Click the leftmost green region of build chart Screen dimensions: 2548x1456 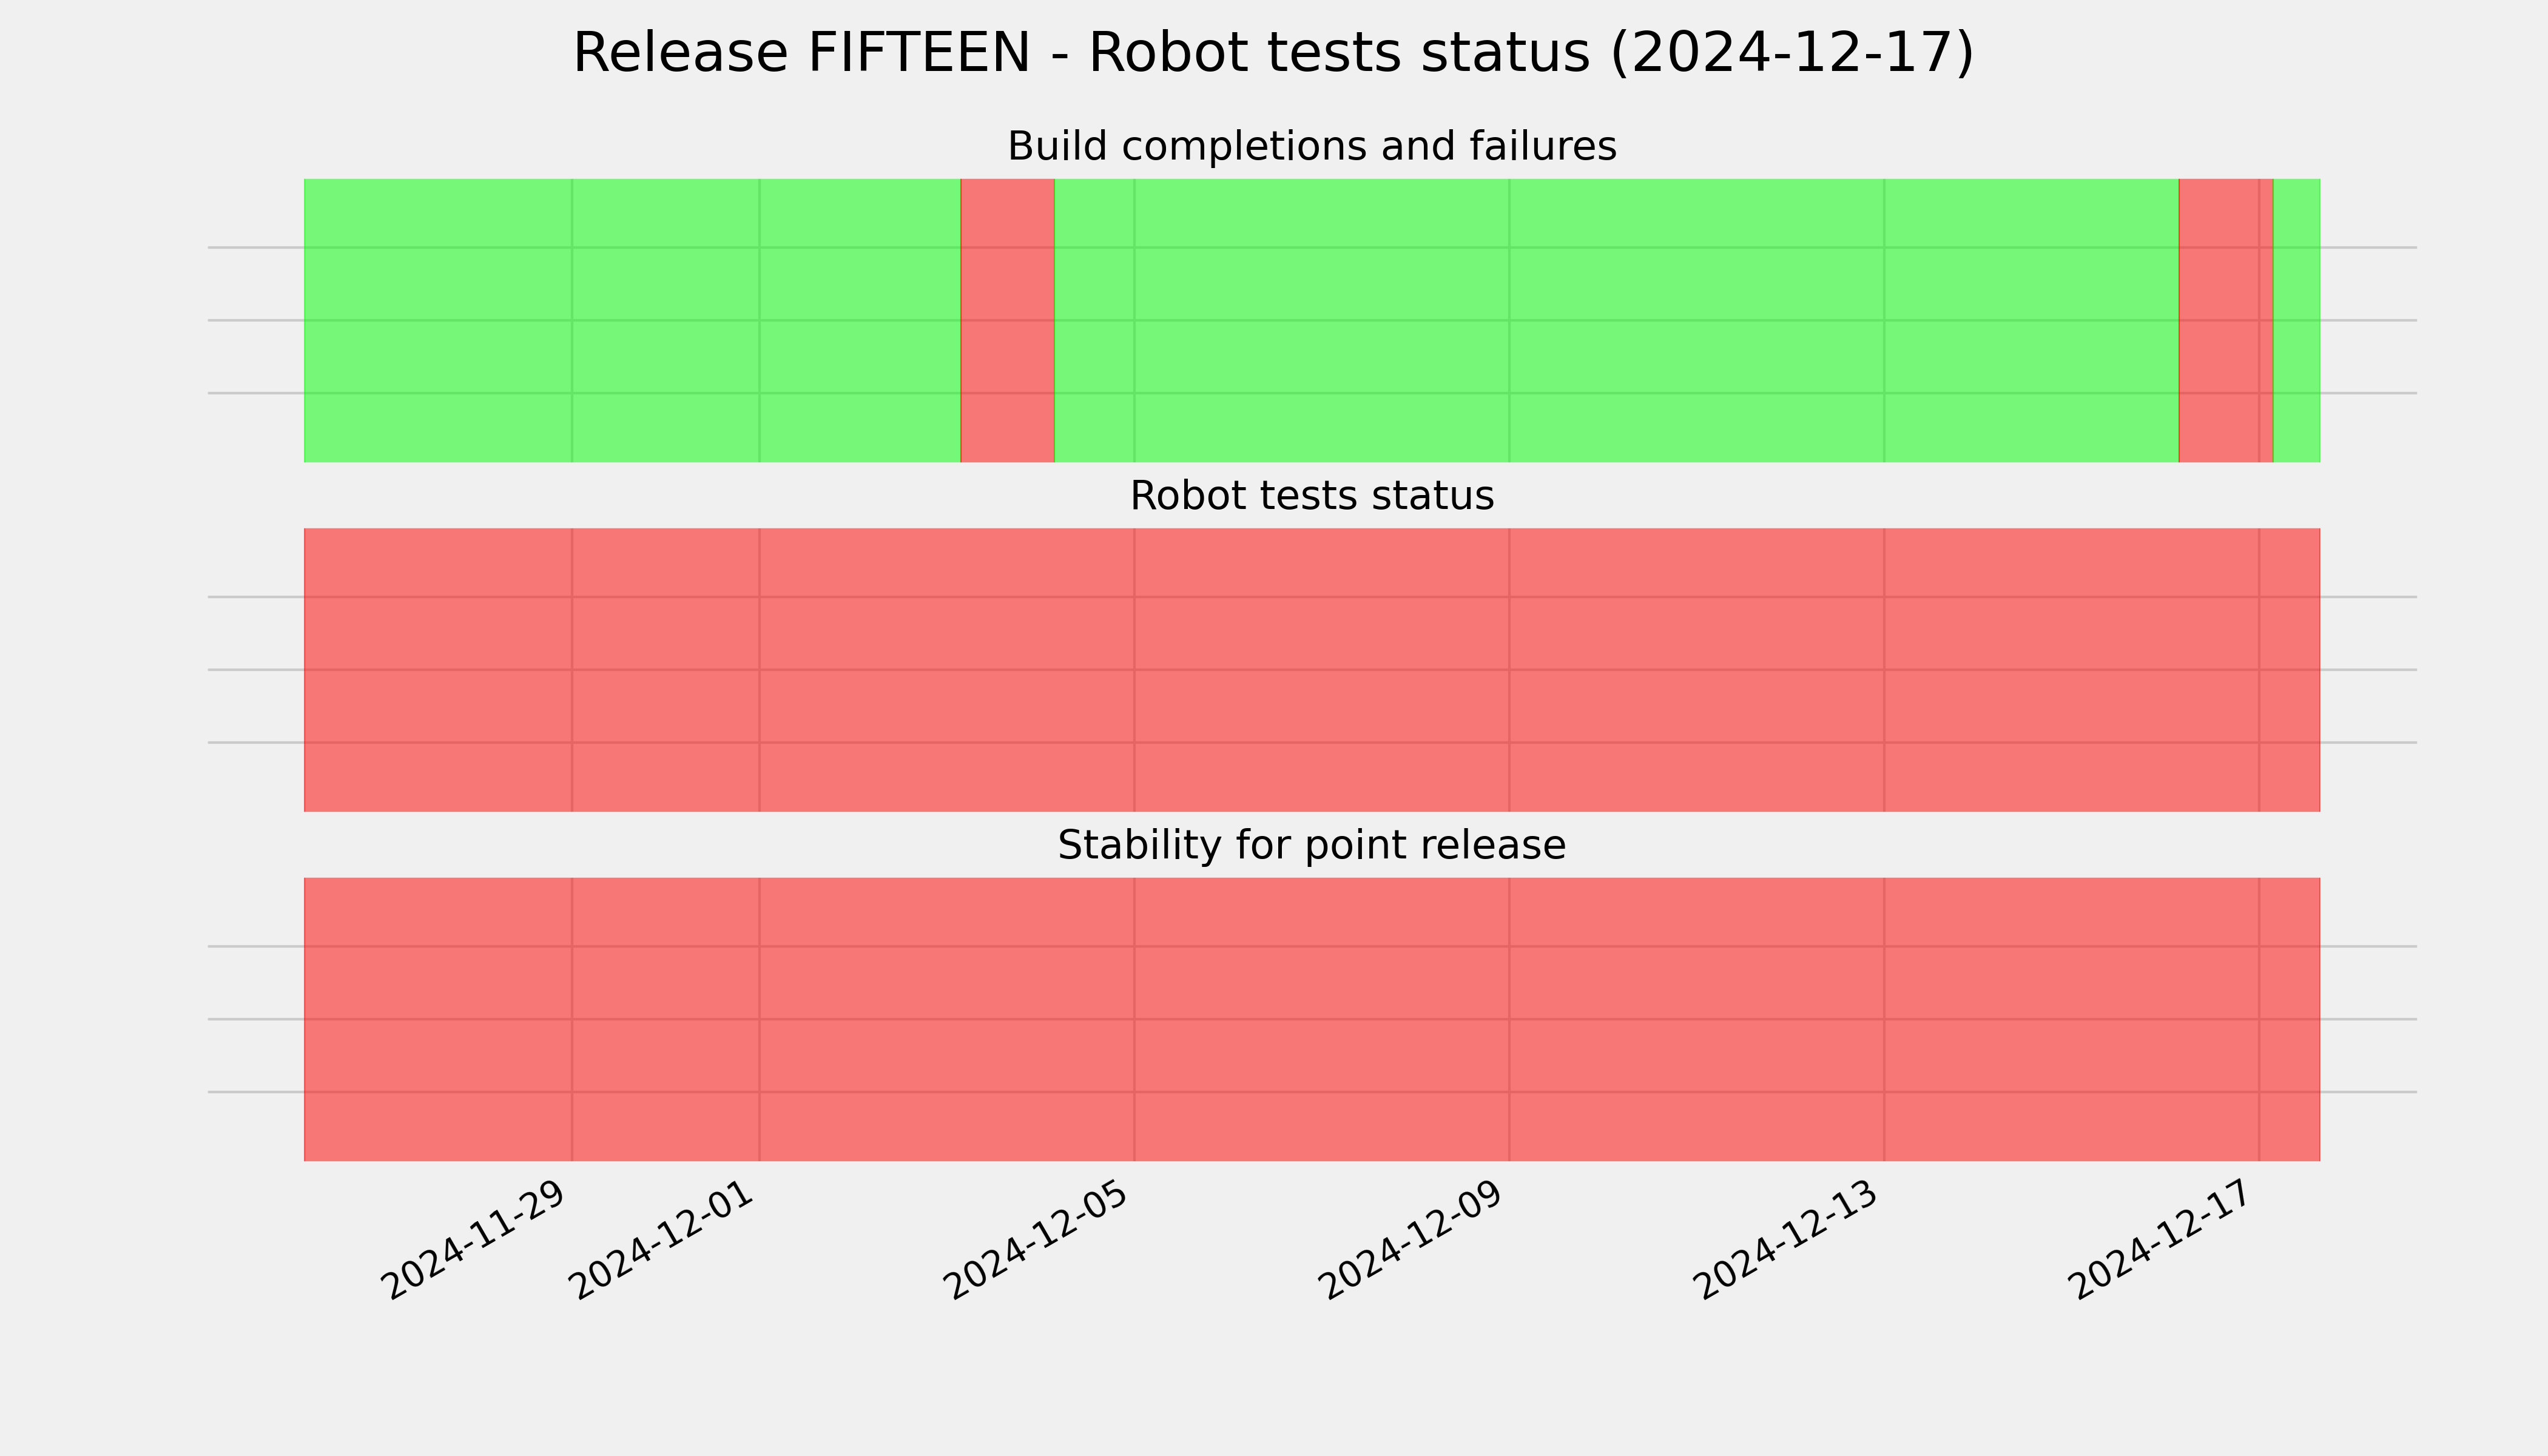[632, 320]
